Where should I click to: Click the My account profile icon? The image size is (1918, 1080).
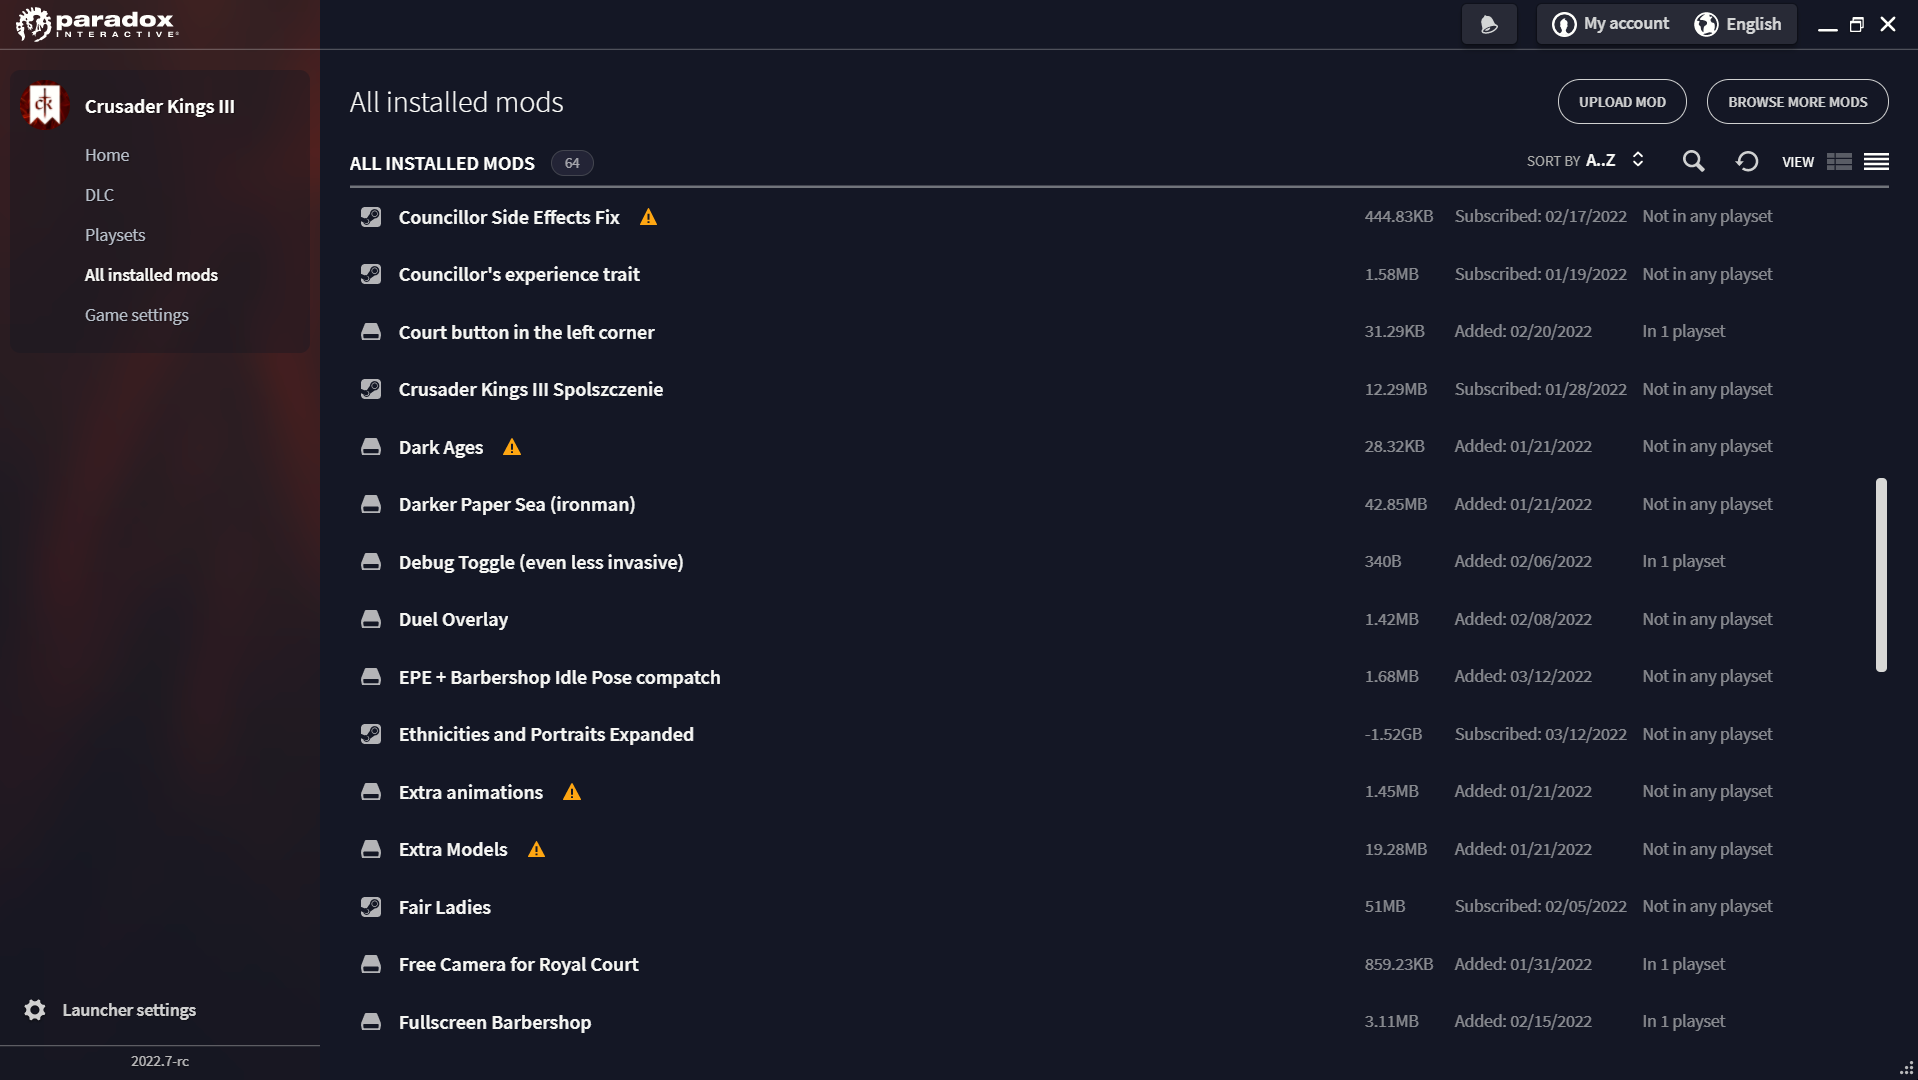pyautogui.click(x=1564, y=24)
